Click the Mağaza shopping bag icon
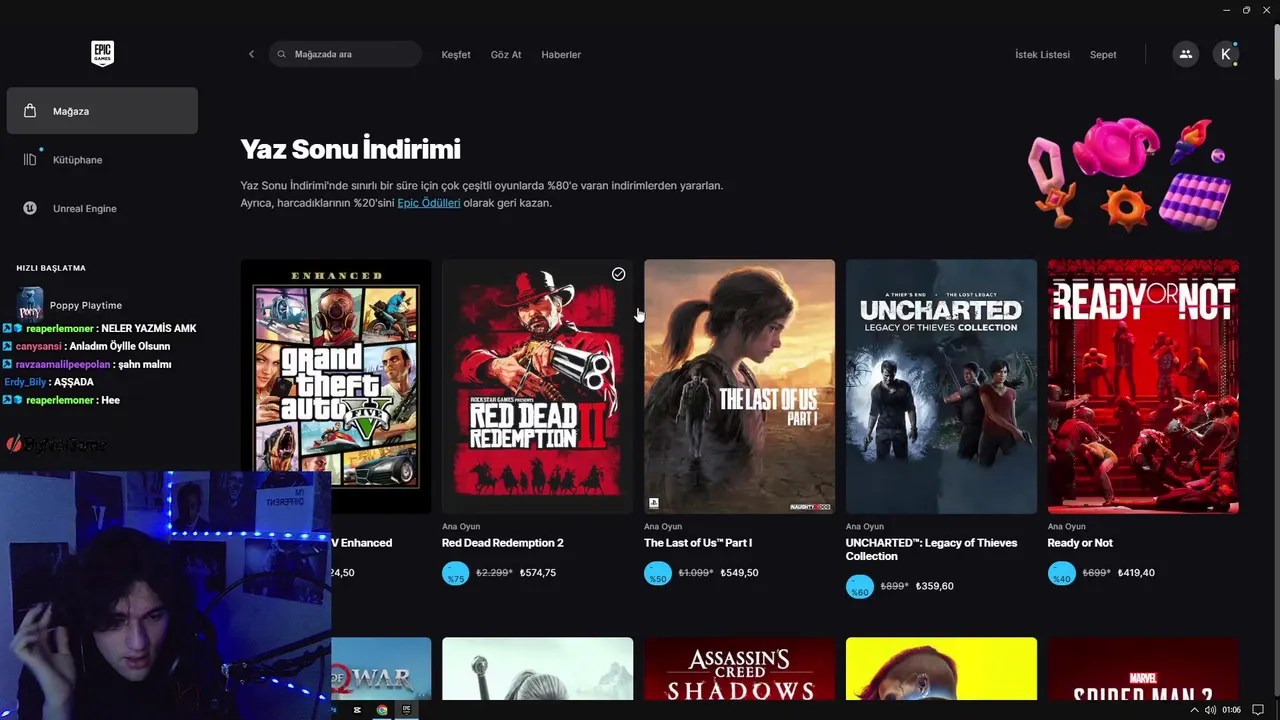 click(x=30, y=111)
